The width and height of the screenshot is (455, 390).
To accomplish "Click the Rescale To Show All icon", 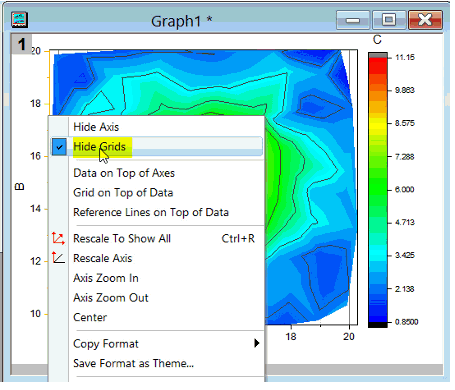I will pyautogui.click(x=58, y=238).
